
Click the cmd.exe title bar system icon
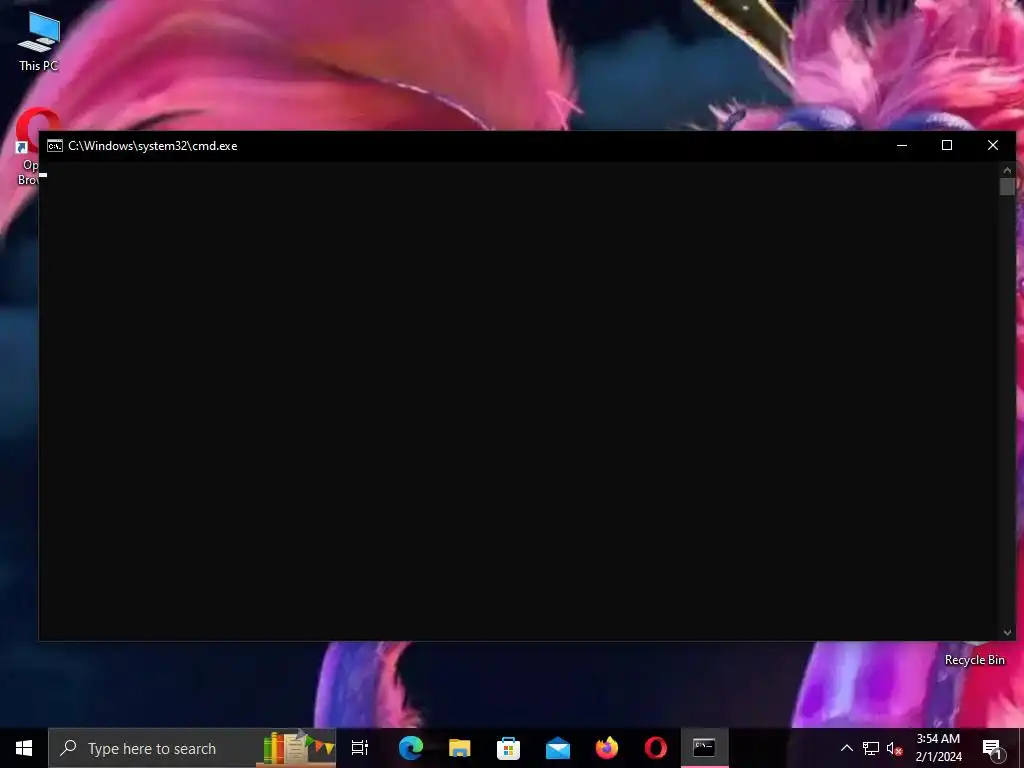click(55, 146)
